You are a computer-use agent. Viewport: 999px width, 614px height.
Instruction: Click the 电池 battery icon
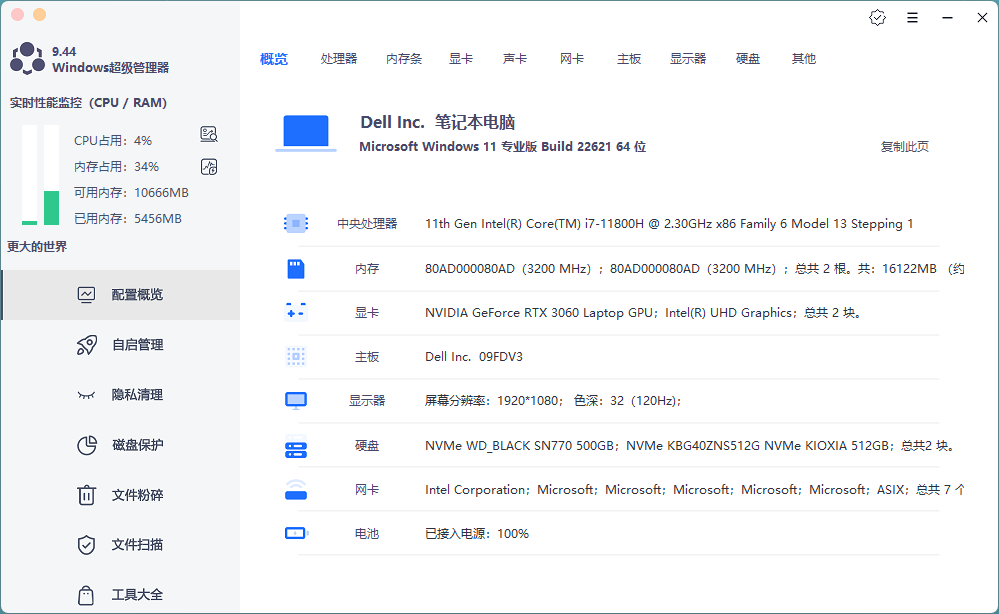[x=296, y=533]
